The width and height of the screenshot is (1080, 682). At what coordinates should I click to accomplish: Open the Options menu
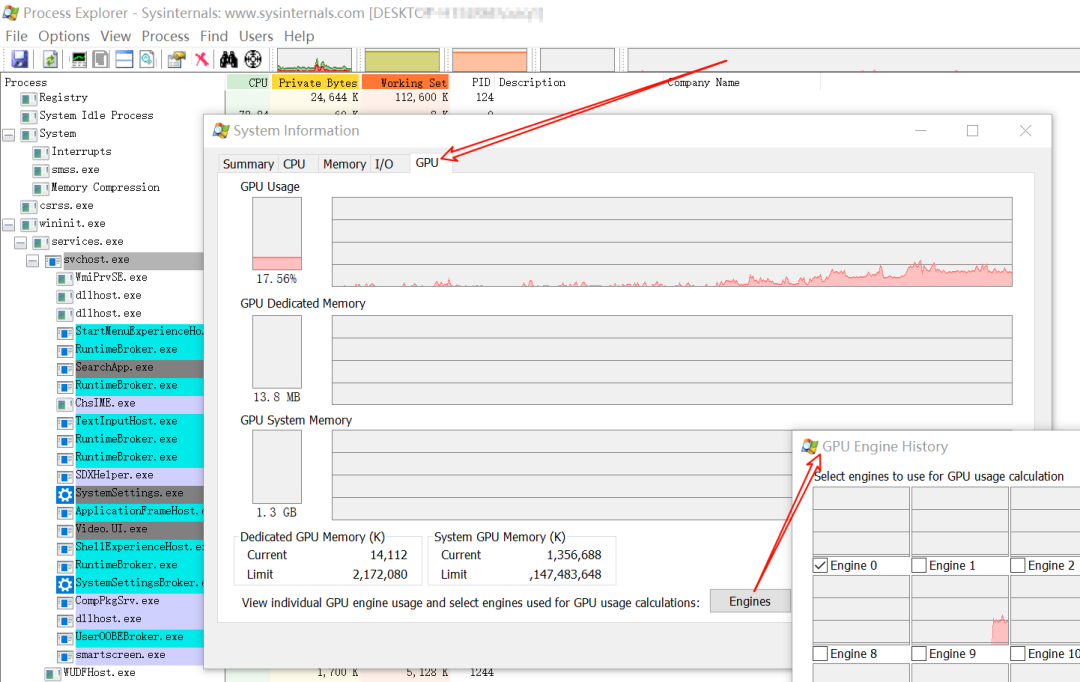pos(63,36)
